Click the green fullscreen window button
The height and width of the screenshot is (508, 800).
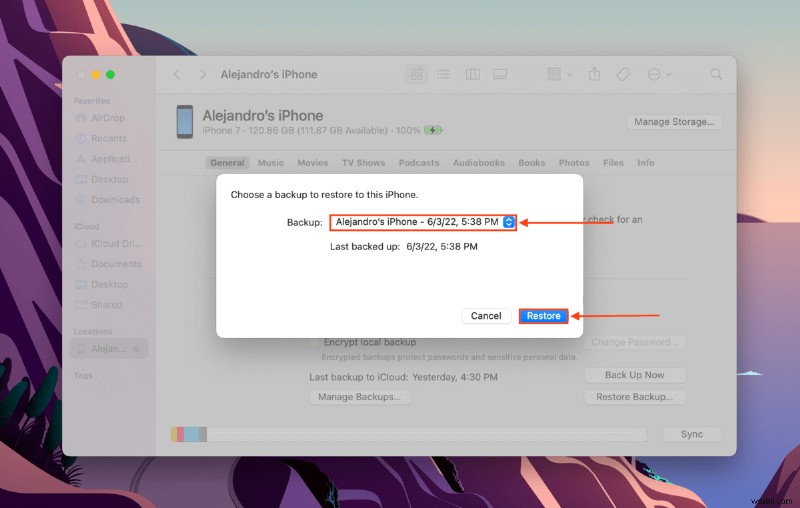point(110,74)
